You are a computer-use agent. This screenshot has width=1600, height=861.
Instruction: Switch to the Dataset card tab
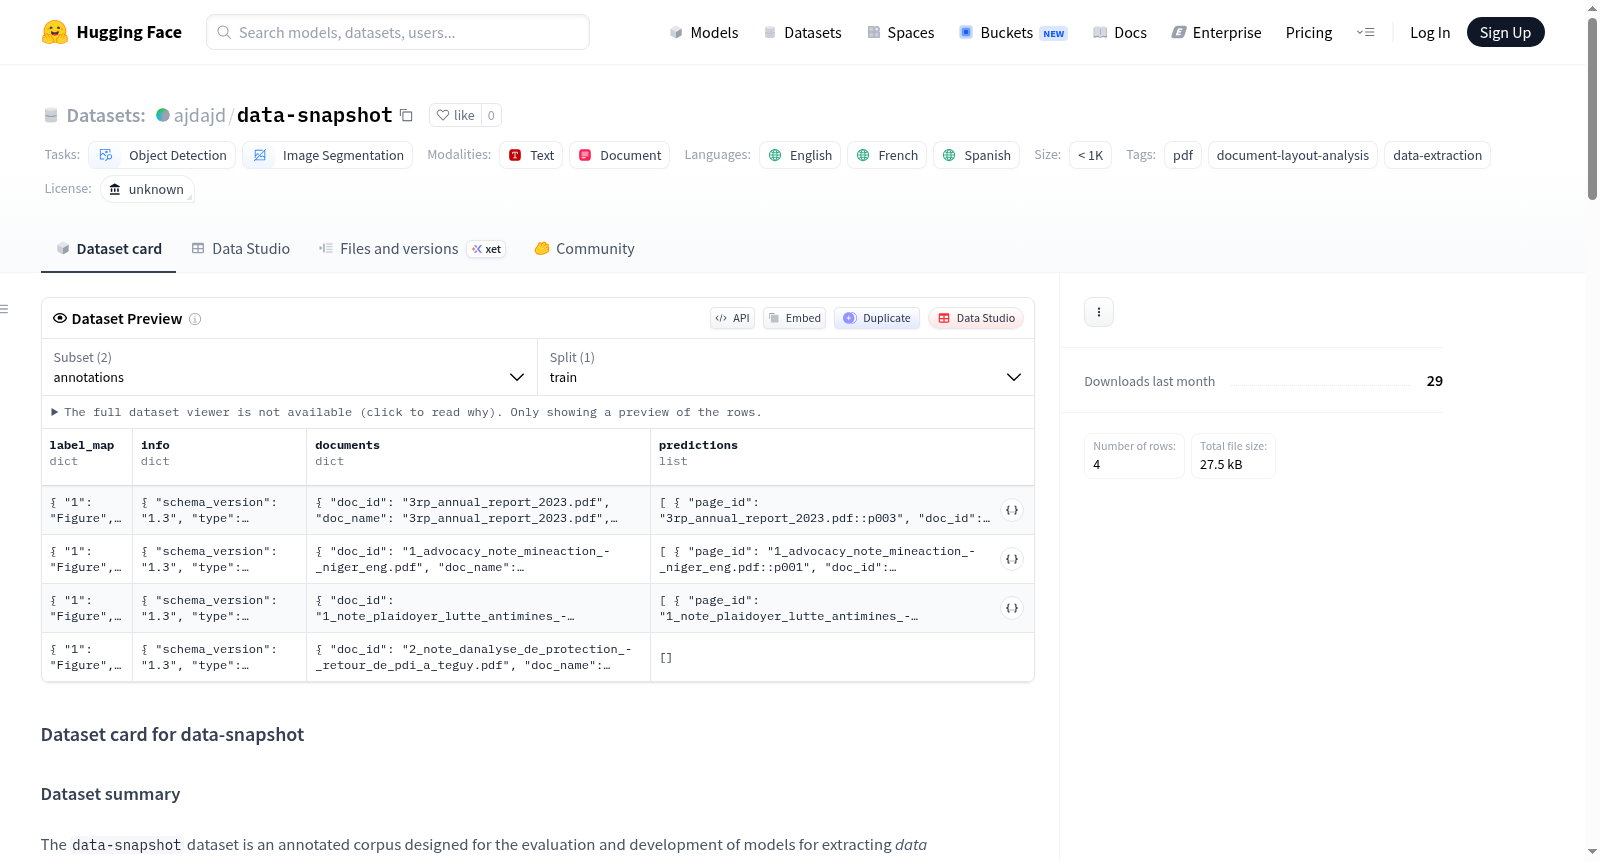pyautogui.click(x=108, y=249)
